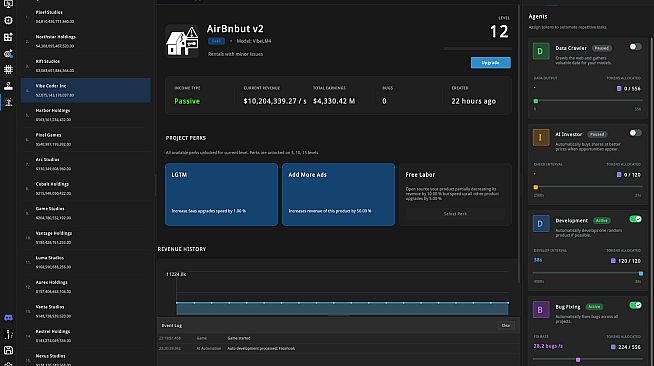Select Pixel Studios in the company list

tap(86, 17)
